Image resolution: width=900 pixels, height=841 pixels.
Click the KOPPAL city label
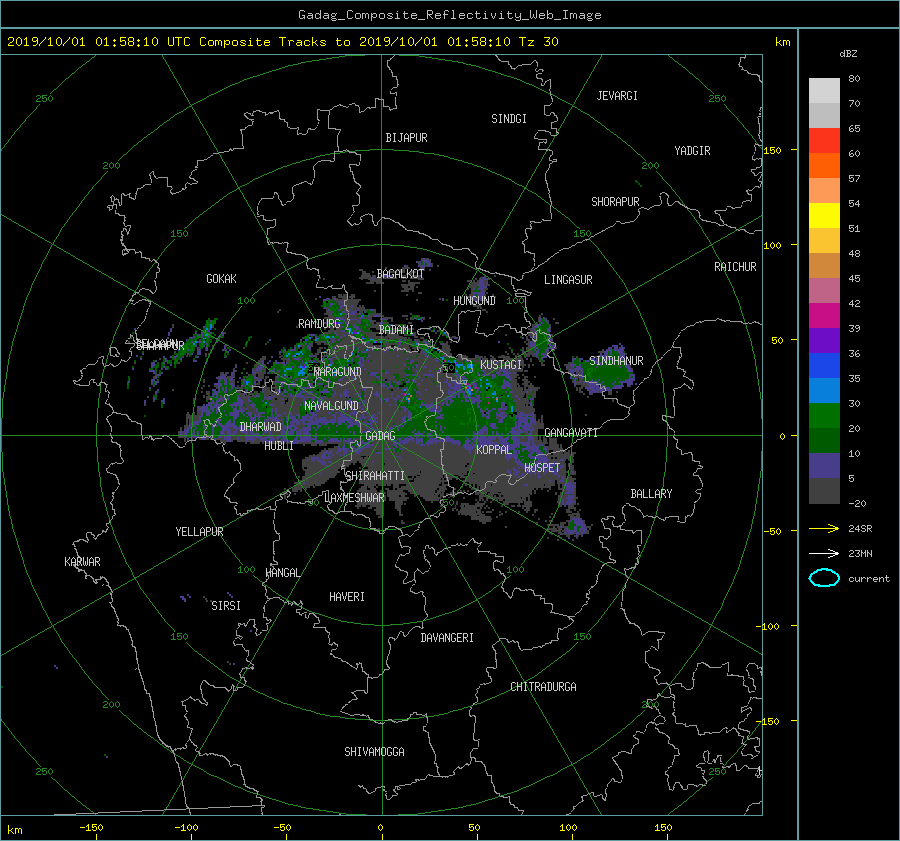click(x=494, y=450)
